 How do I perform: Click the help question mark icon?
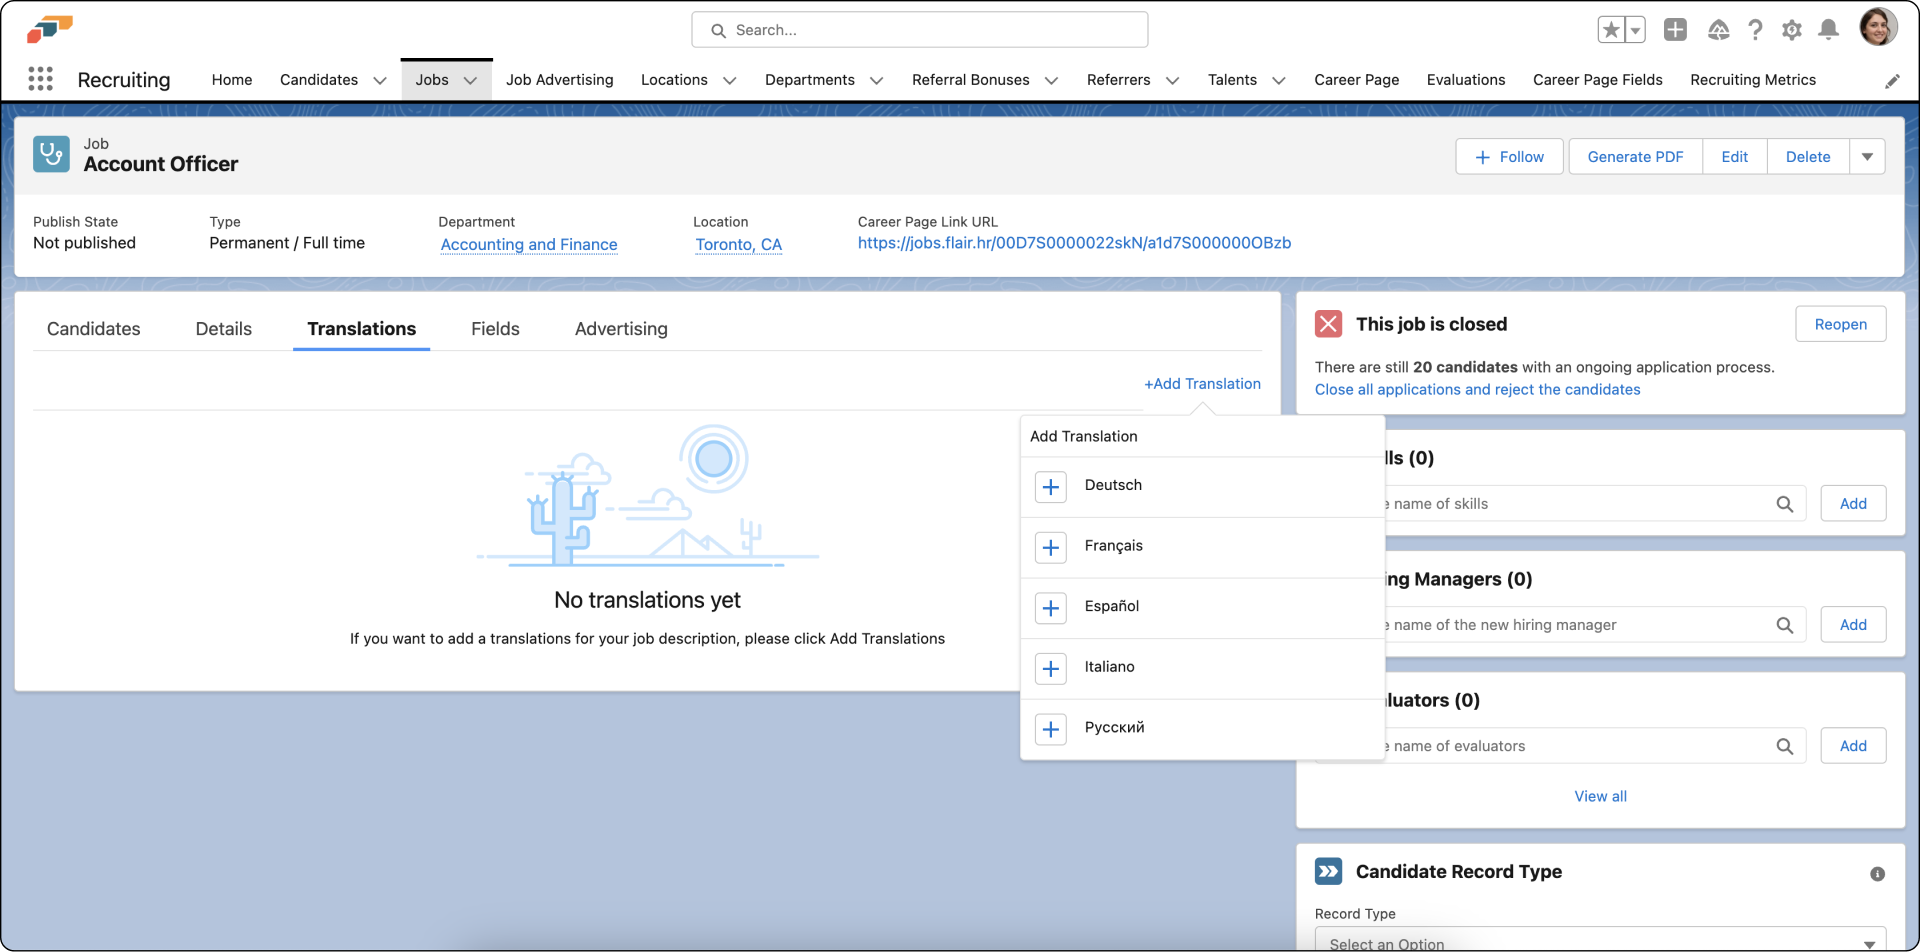point(1755,30)
